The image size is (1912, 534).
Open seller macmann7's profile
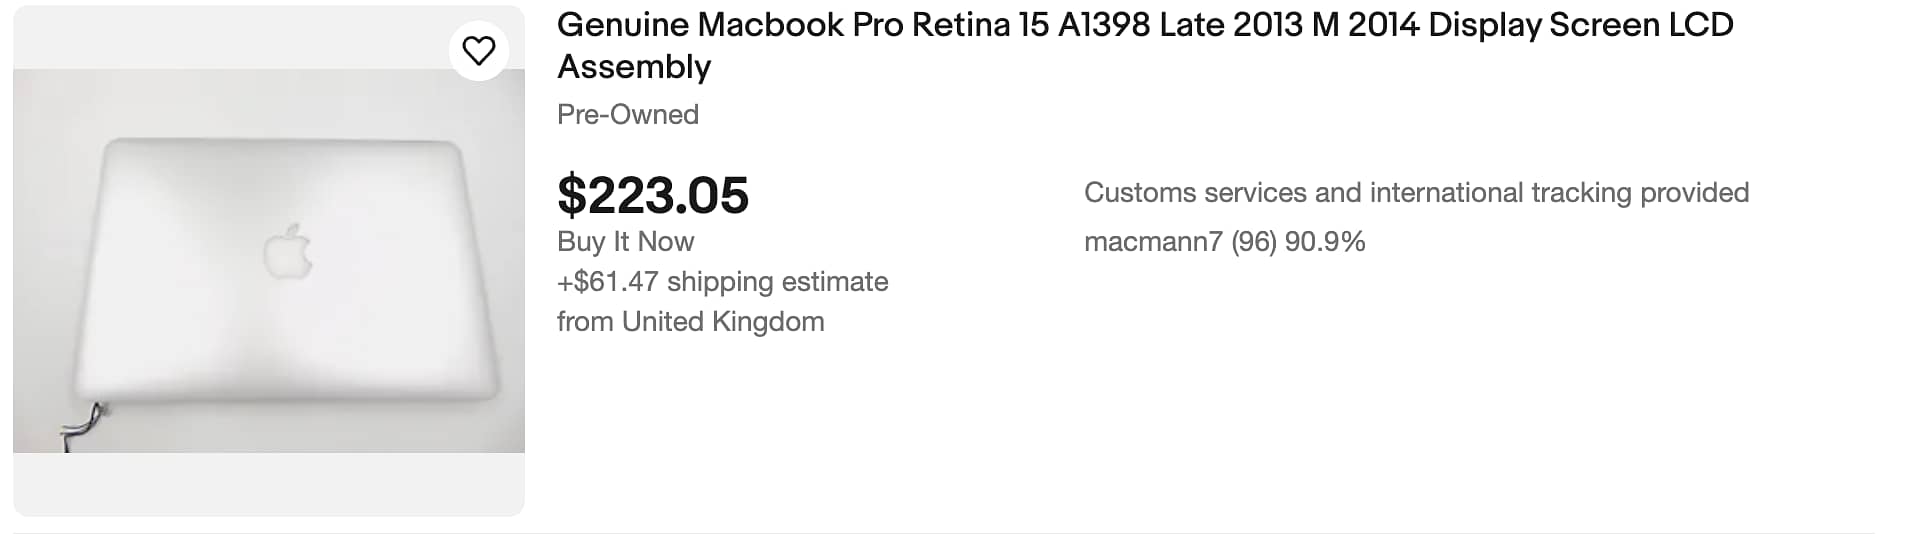click(x=1152, y=241)
